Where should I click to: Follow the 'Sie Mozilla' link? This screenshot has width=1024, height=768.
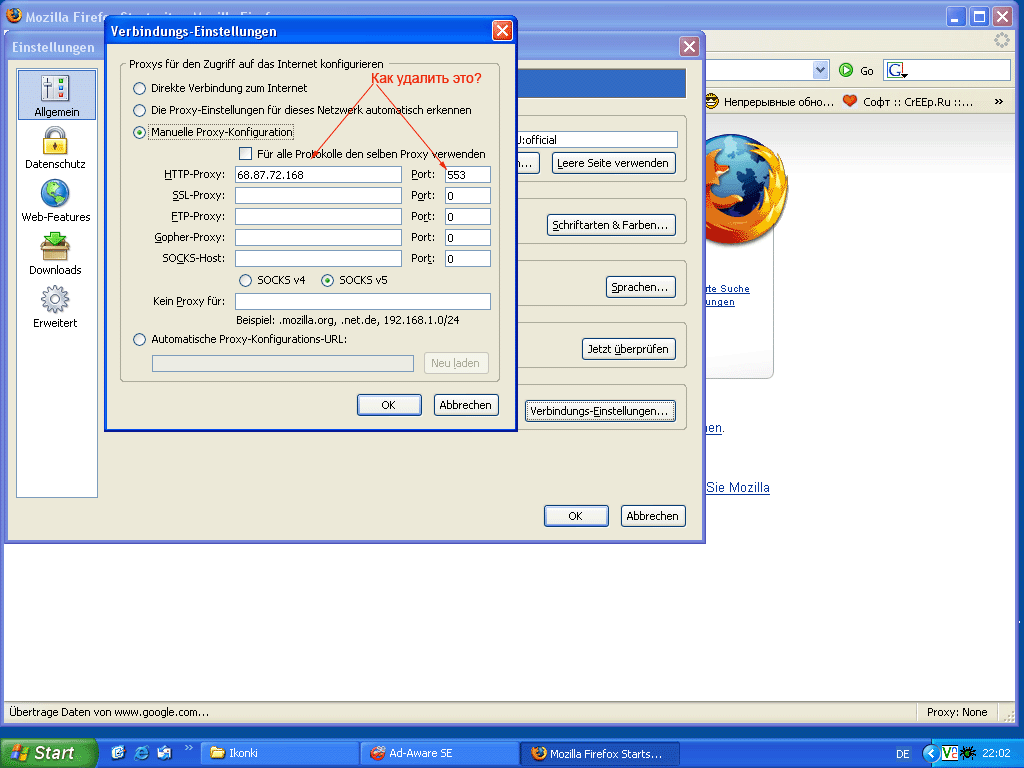(738, 488)
